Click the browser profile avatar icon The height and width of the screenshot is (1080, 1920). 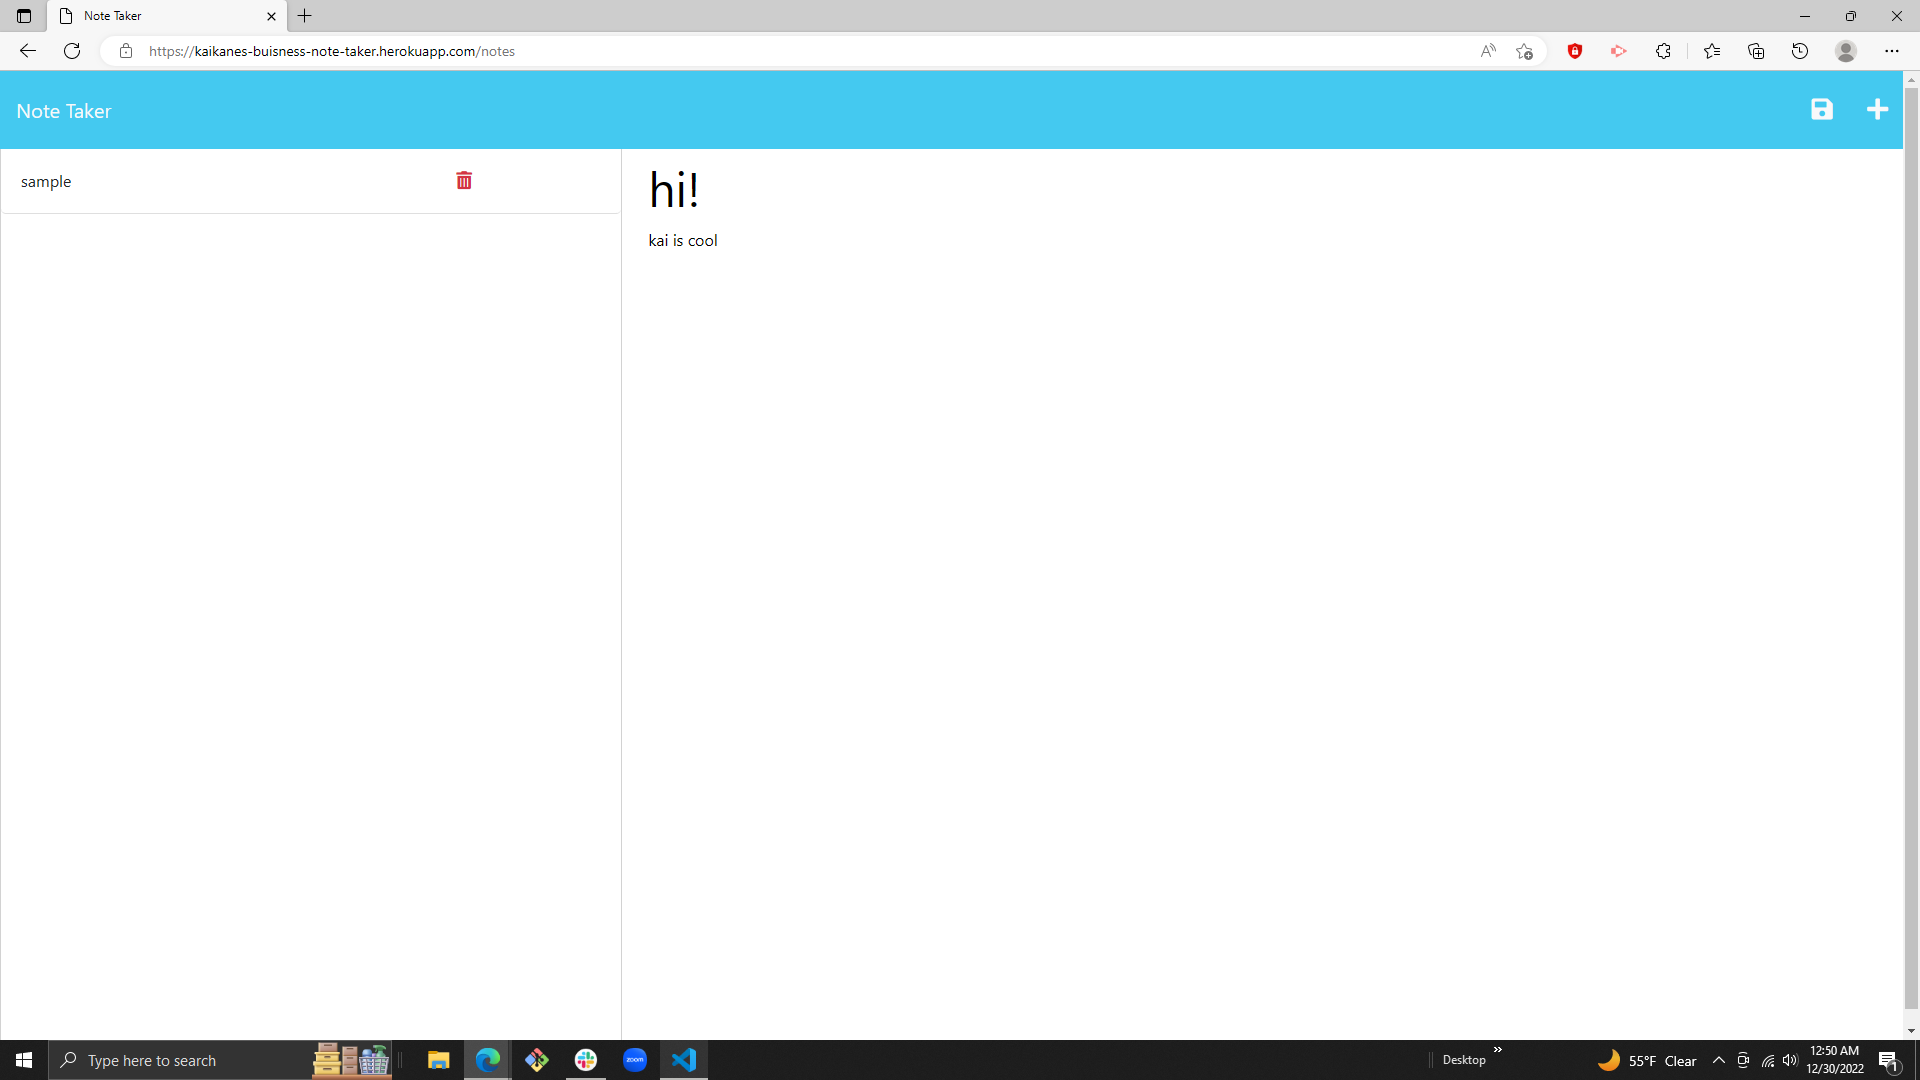tap(1845, 51)
